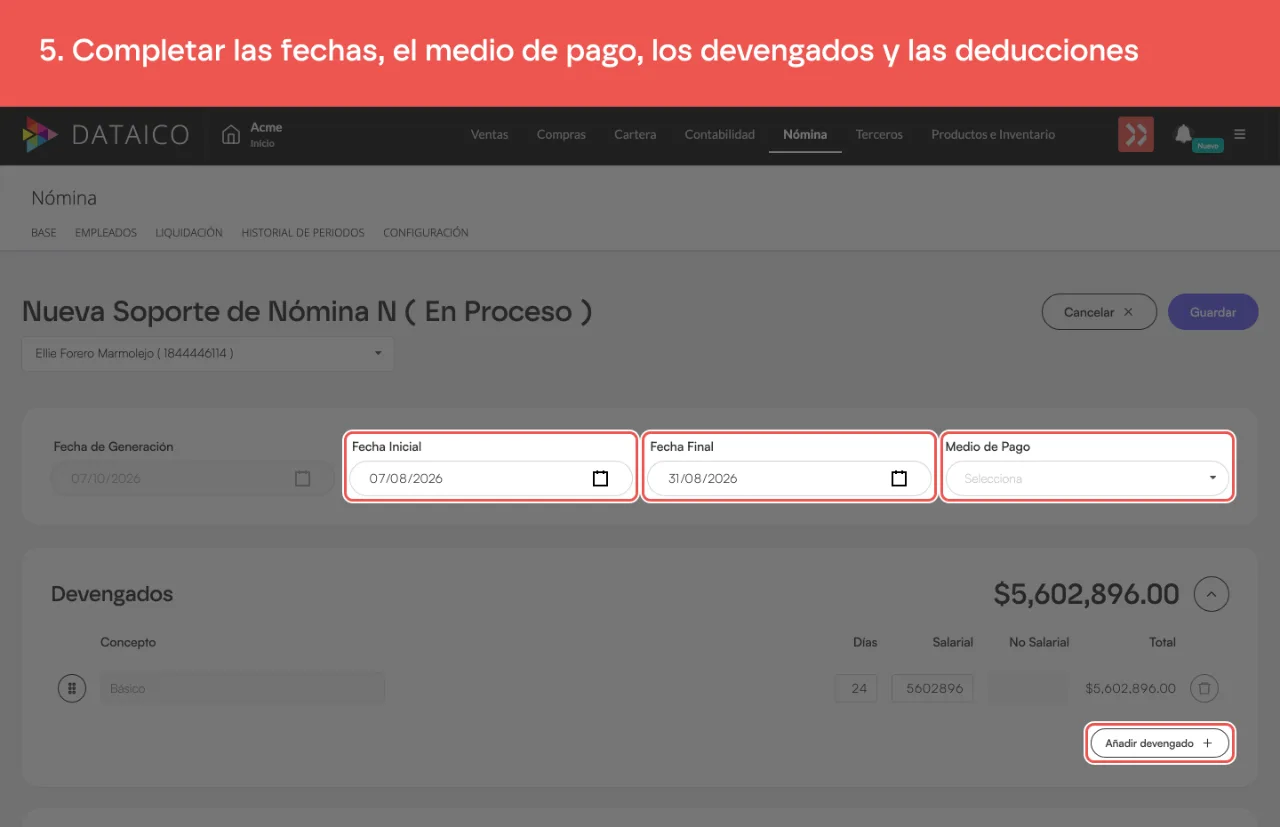Click the Nuevo badge

1208,146
